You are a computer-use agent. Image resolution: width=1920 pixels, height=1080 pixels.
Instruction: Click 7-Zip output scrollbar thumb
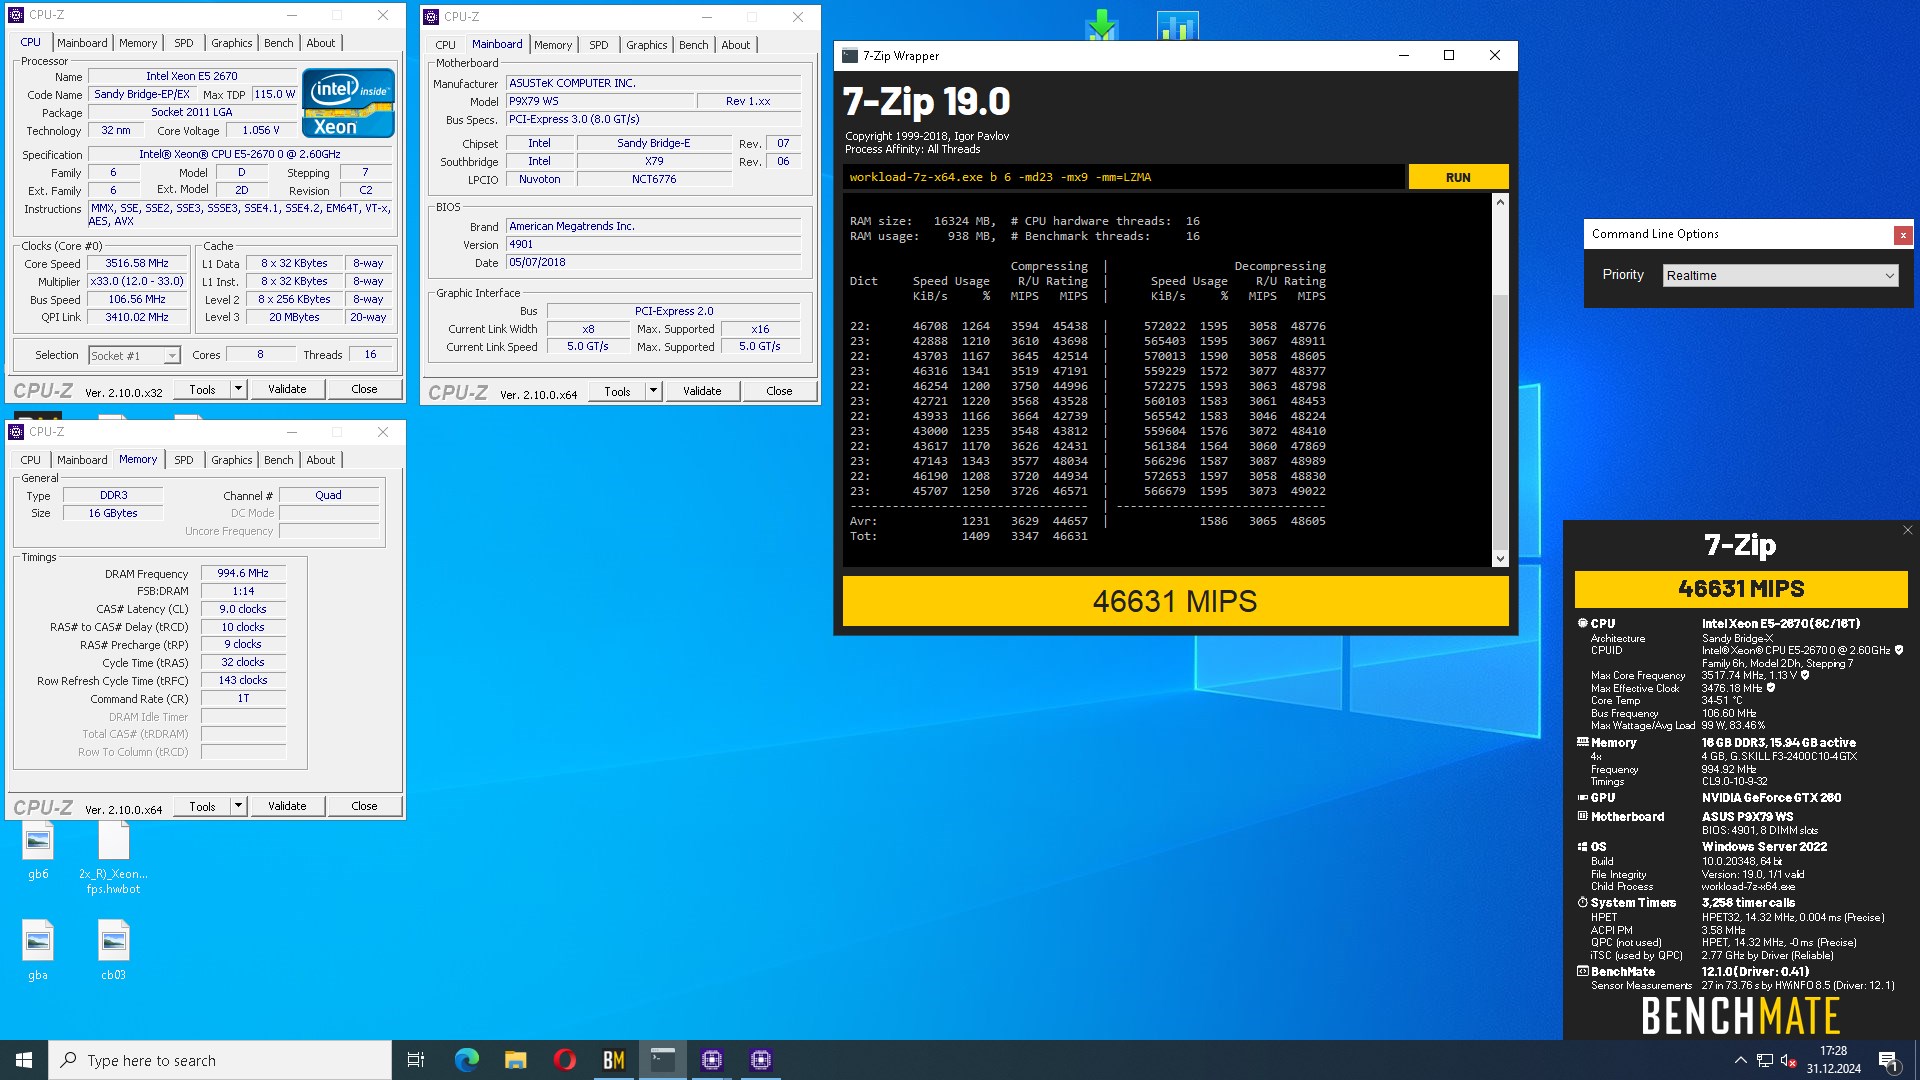click(1500, 420)
